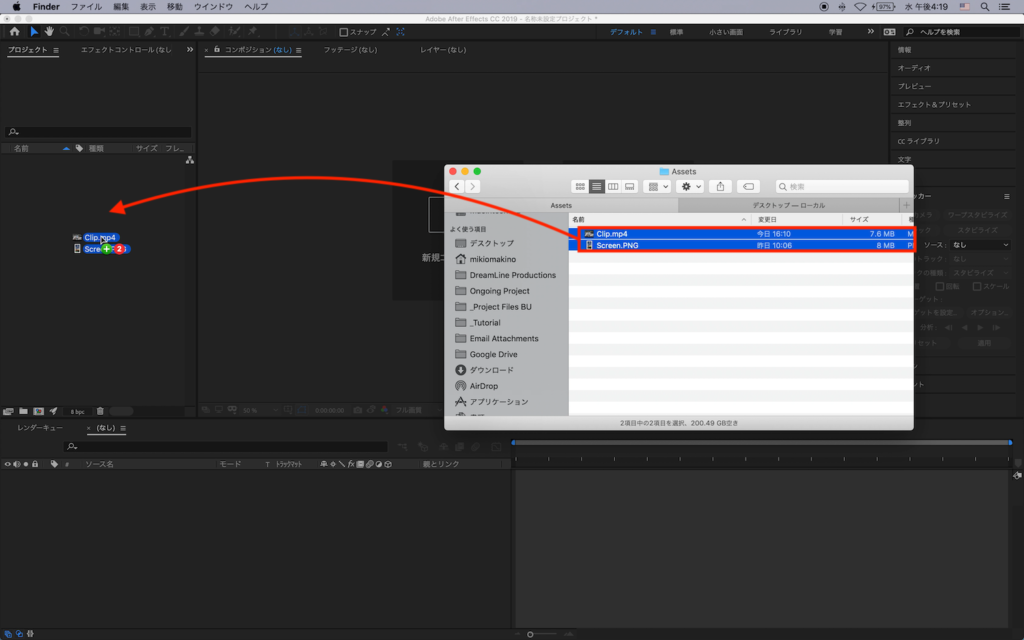Toggle the solo column header in timeline
This screenshot has height=640, width=1024.
point(25,464)
